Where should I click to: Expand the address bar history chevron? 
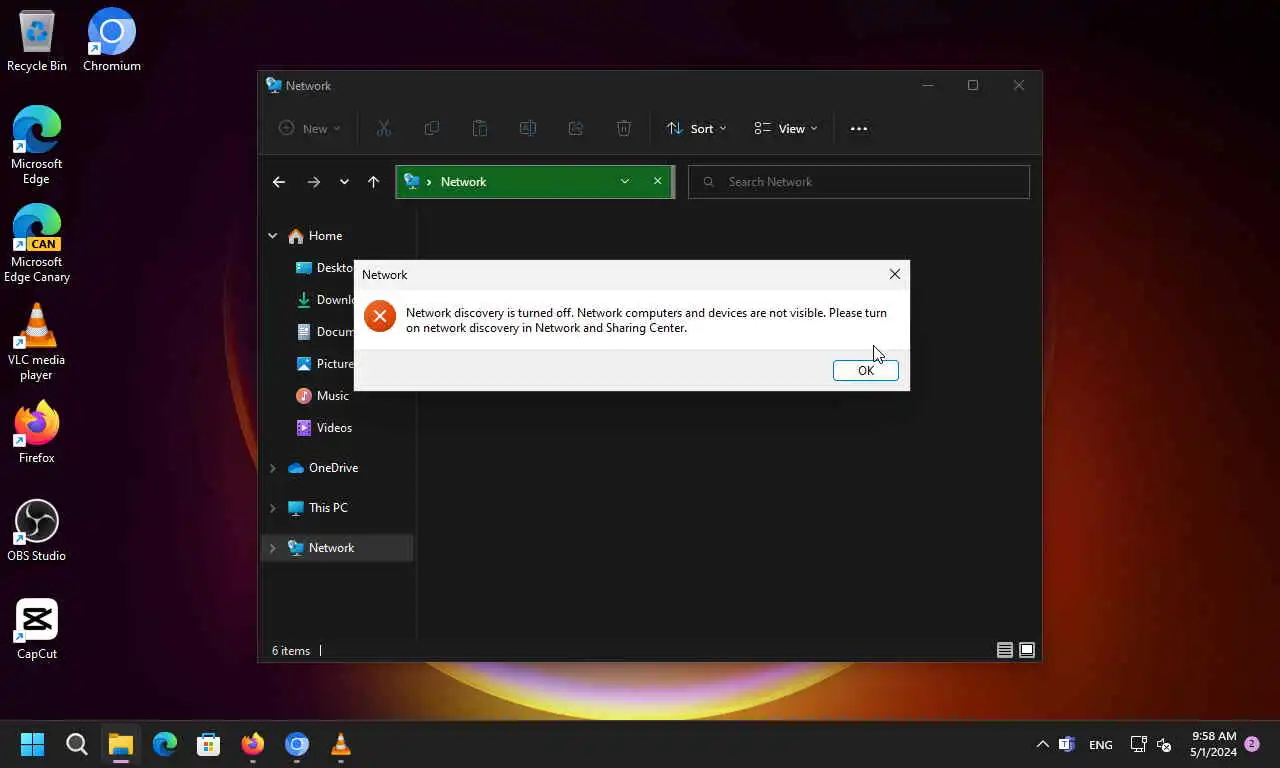point(624,181)
